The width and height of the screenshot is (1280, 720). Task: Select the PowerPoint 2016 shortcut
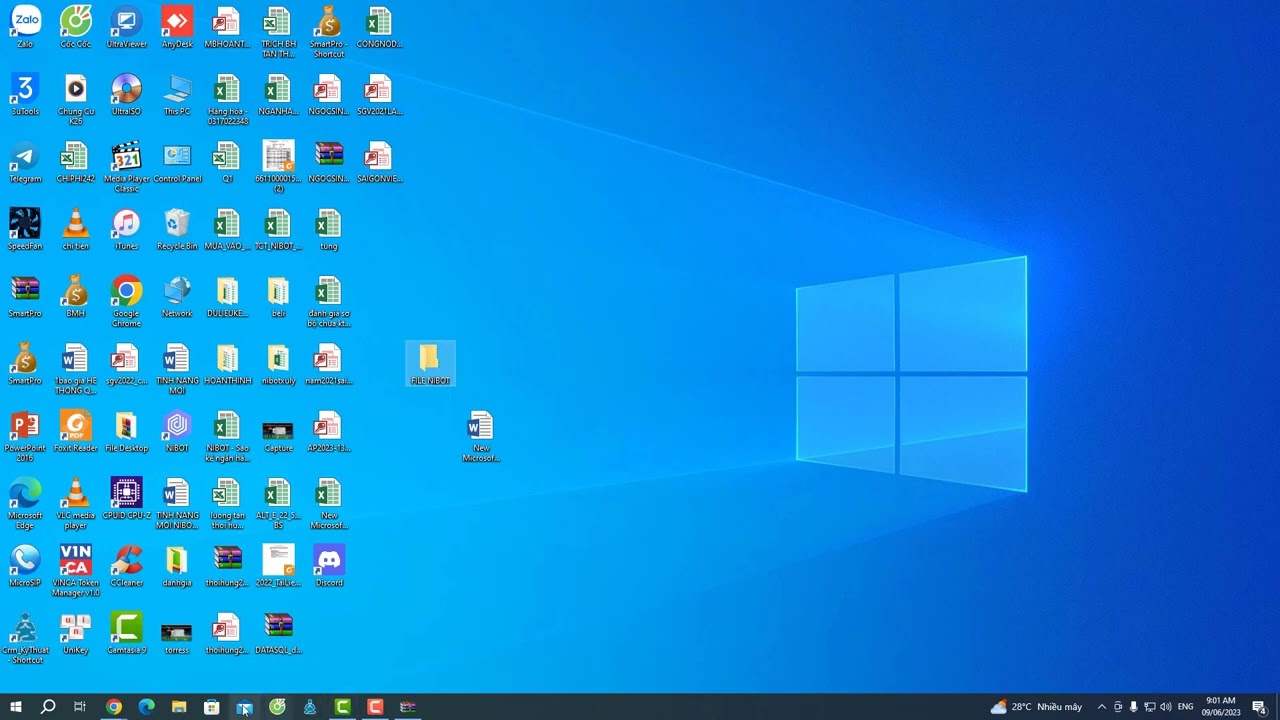point(25,436)
